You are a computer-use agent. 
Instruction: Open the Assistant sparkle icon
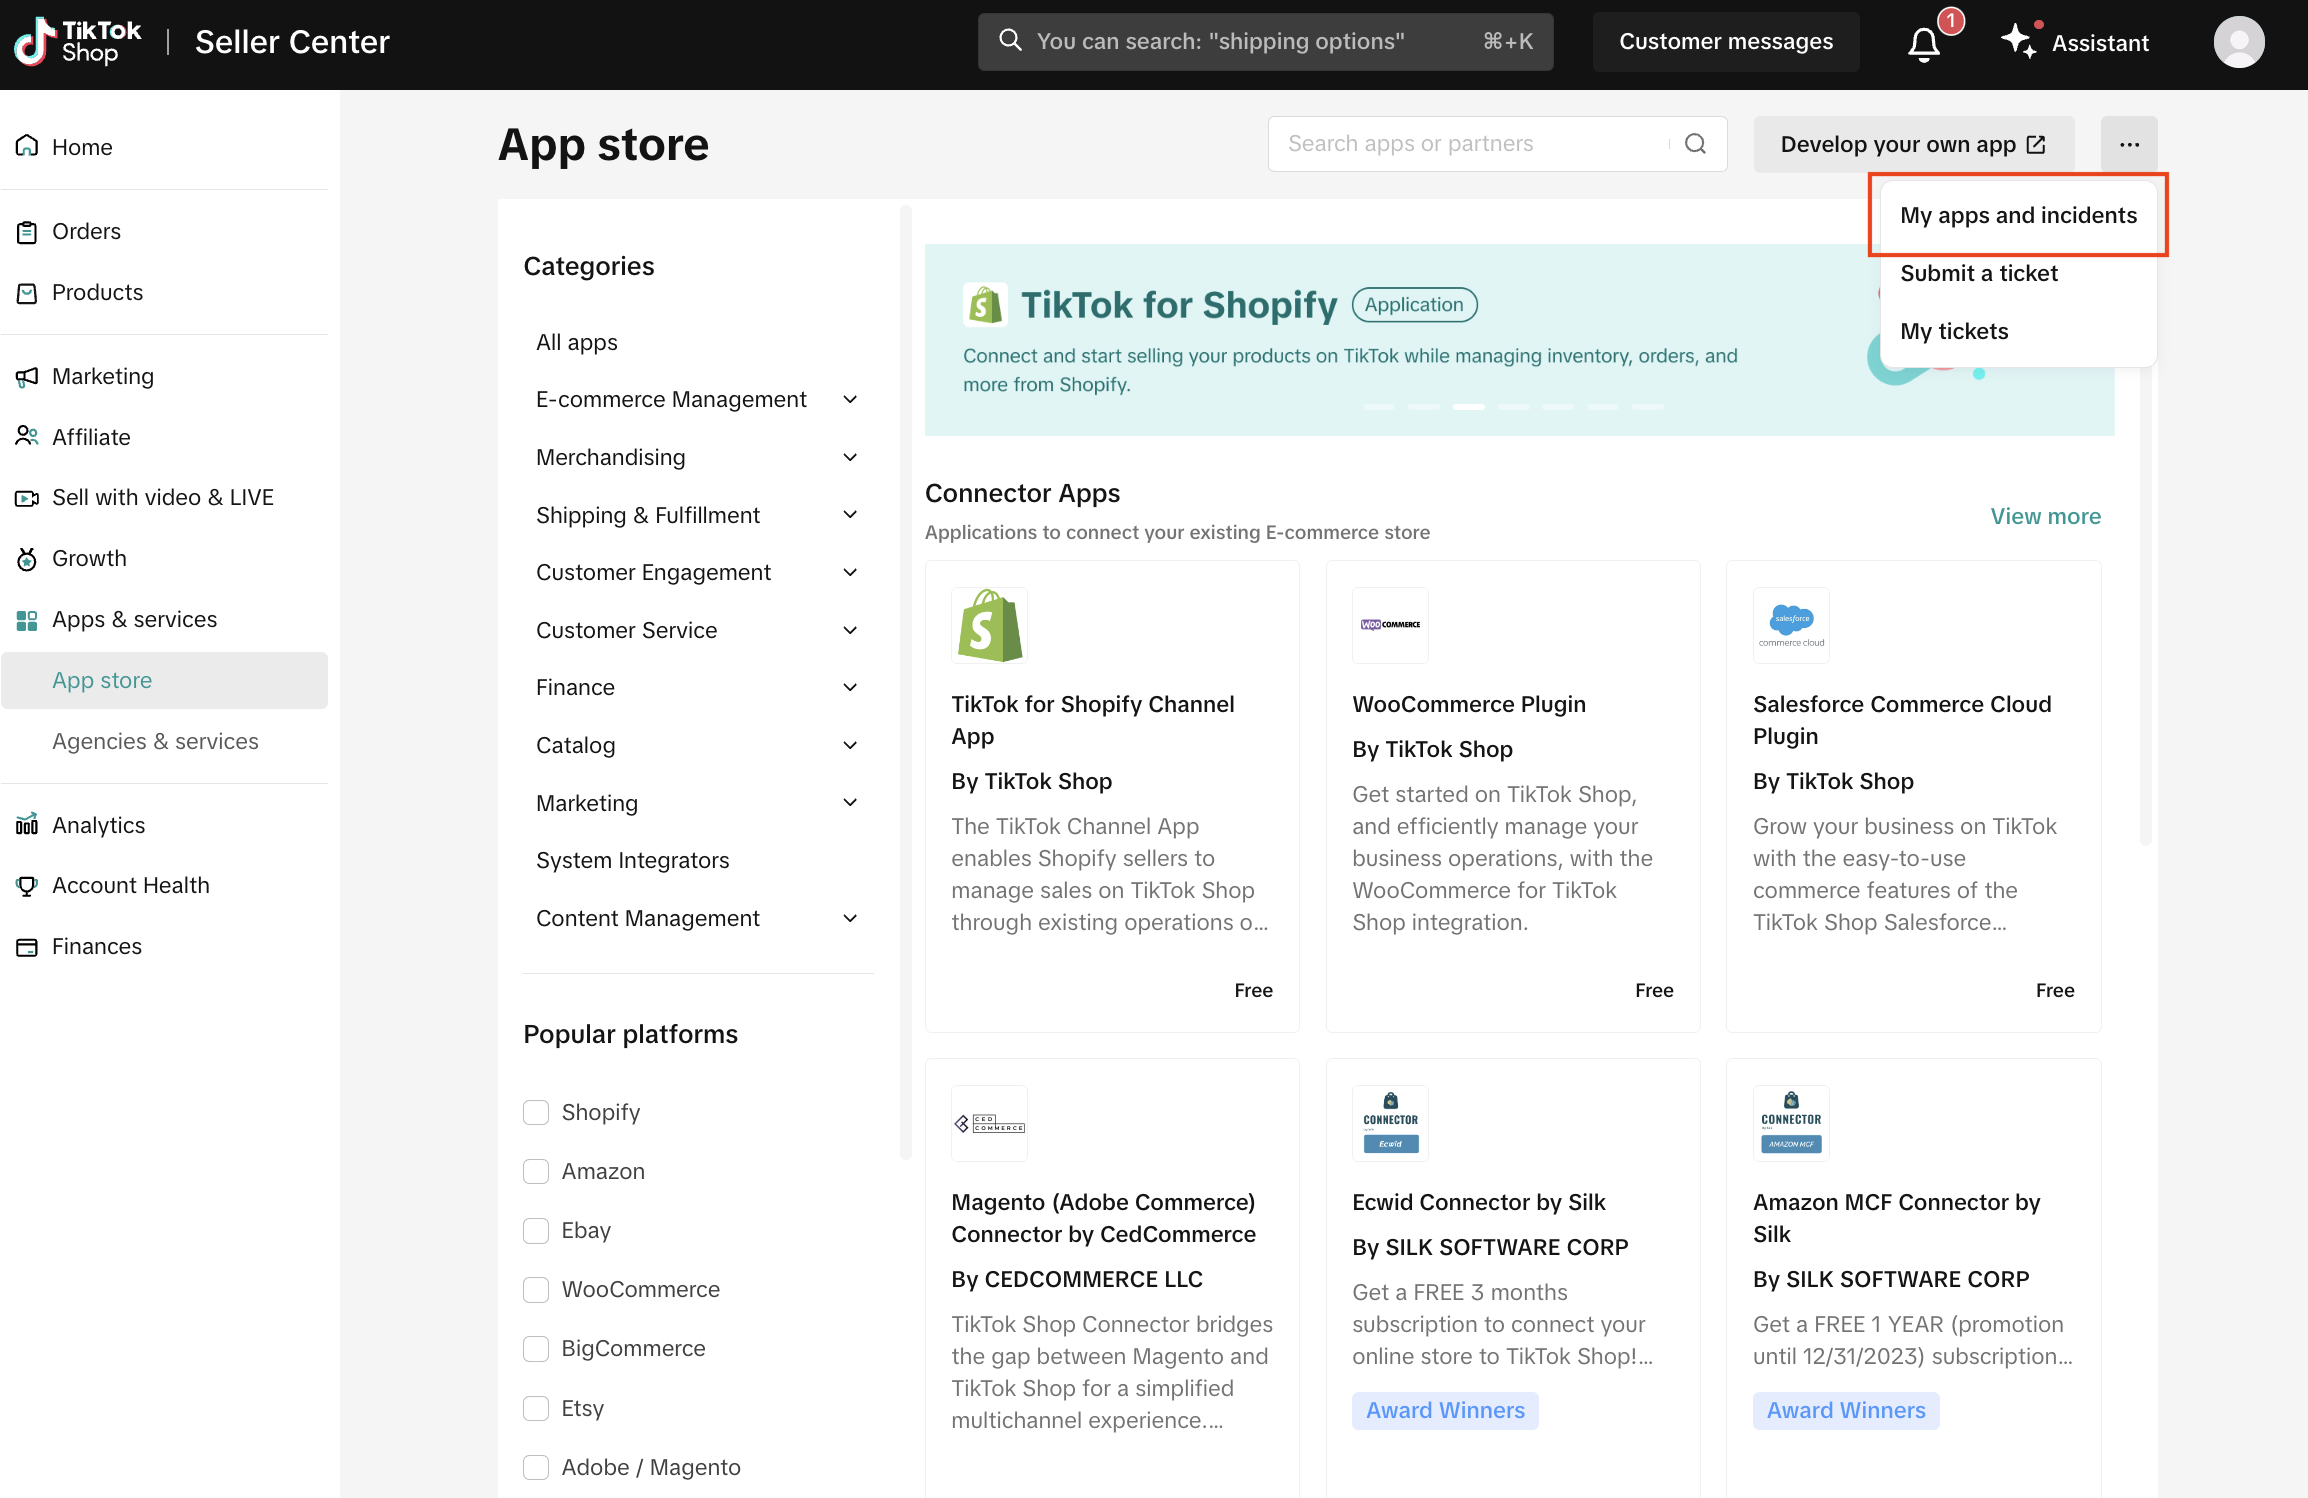[x=2018, y=41]
